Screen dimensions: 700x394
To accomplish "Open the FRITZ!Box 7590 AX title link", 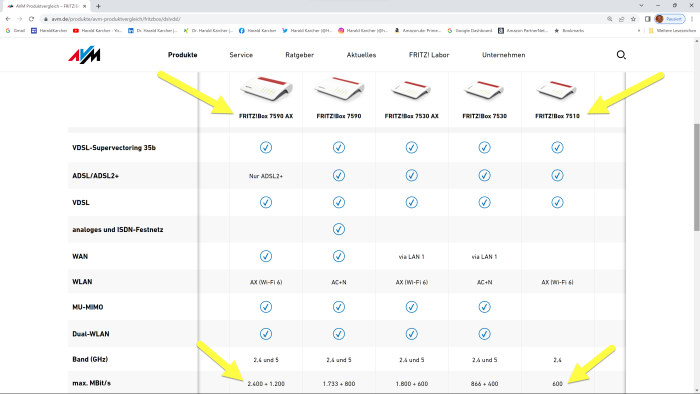I will (266, 116).
